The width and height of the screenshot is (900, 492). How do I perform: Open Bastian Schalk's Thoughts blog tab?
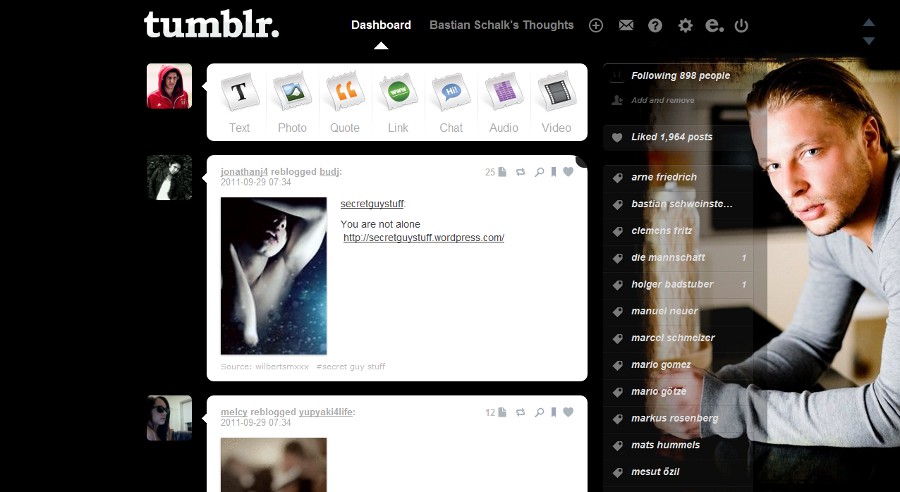[502, 25]
